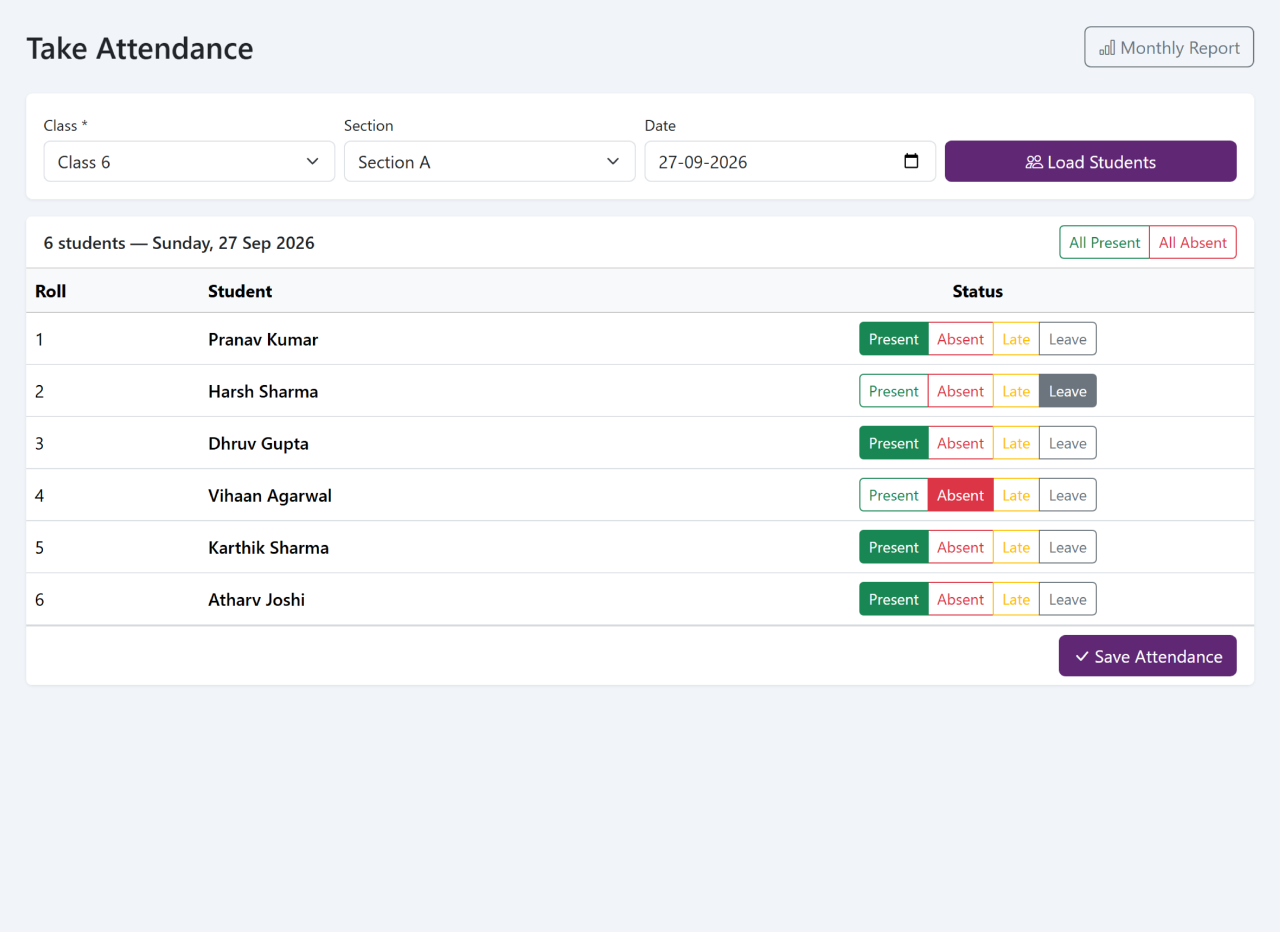Set Harsh Sharma's status to Late

[1016, 391]
